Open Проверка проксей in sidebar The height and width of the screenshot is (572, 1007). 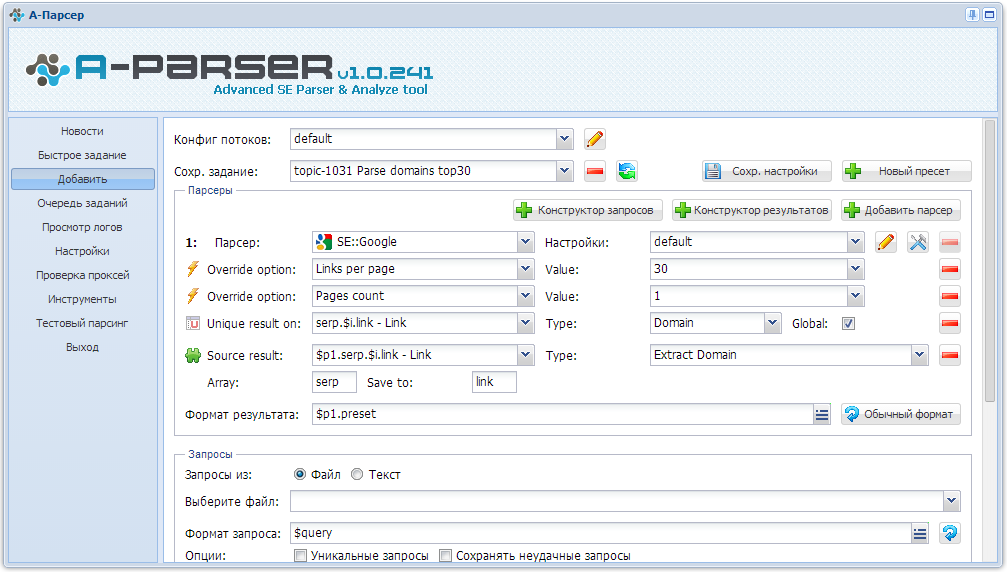click(x=82, y=275)
